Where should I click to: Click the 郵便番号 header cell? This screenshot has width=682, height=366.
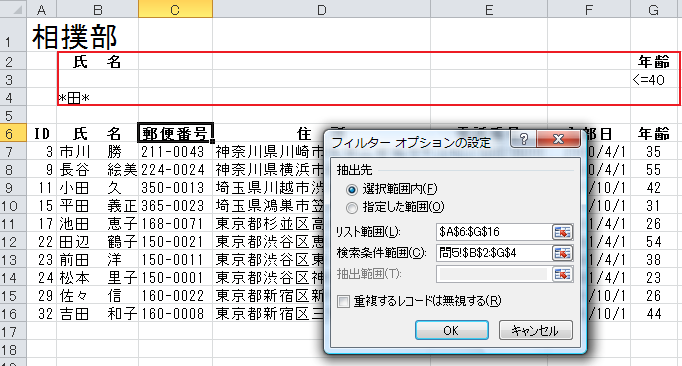point(175,134)
